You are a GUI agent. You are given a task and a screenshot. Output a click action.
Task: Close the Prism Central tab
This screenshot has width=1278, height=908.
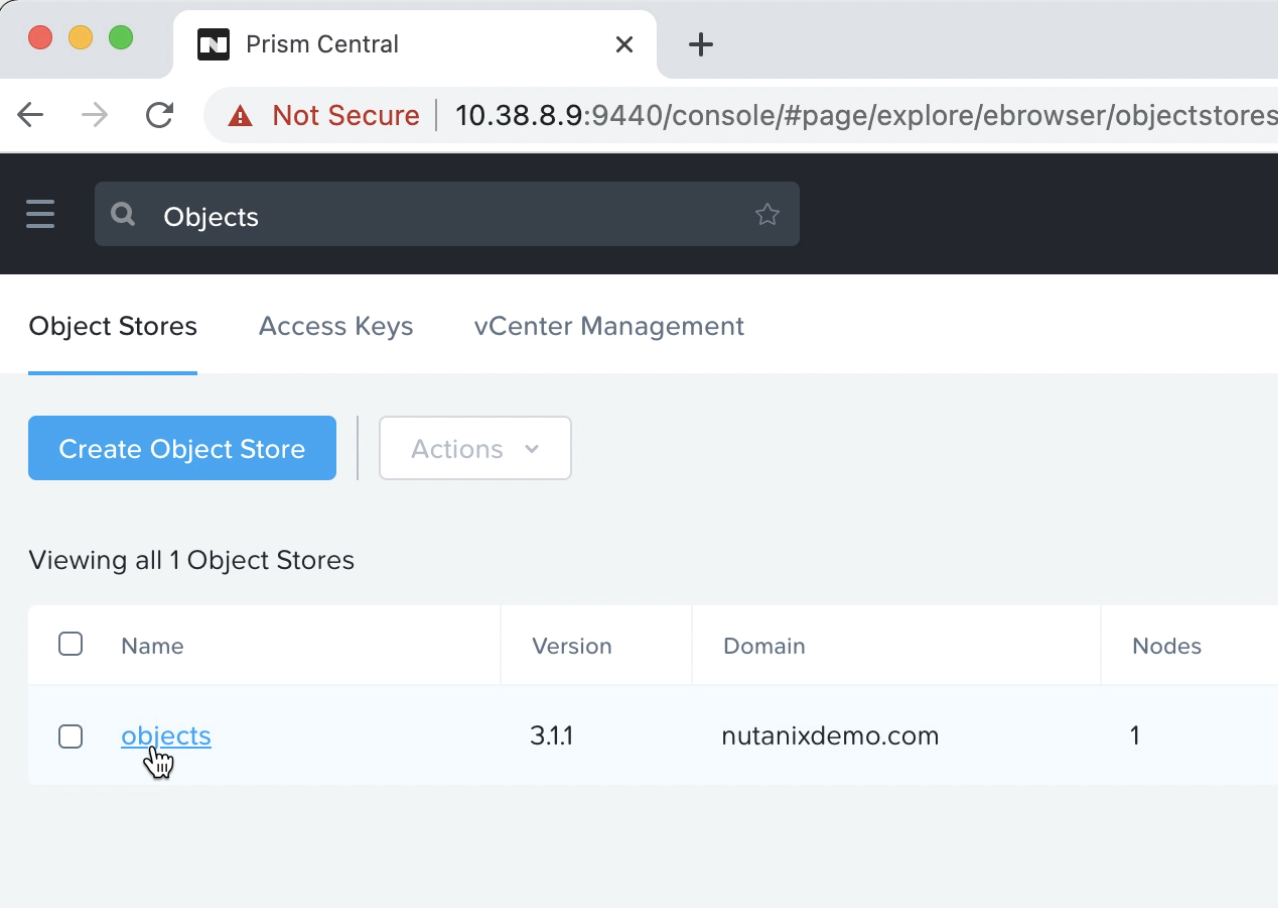coord(624,44)
